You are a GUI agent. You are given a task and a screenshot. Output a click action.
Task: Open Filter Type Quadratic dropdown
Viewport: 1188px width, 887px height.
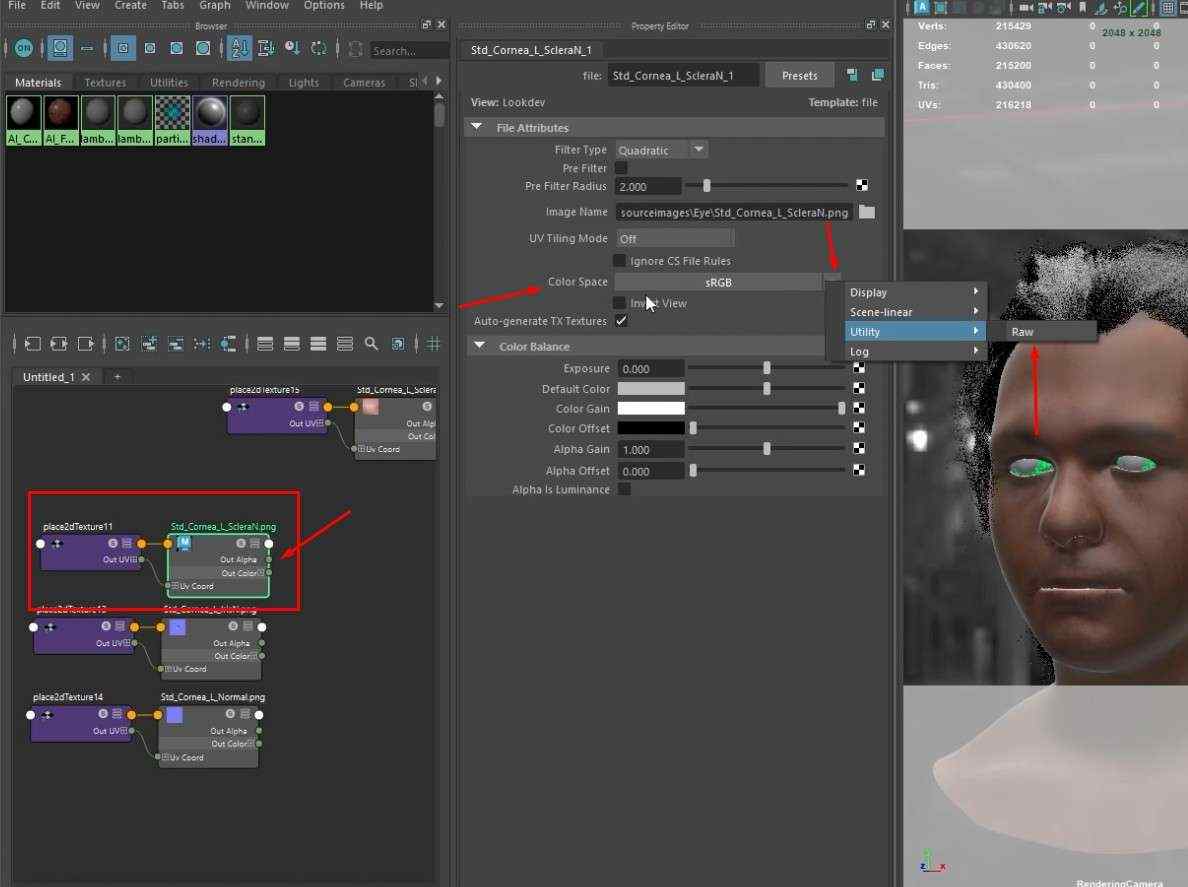pos(661,150)
